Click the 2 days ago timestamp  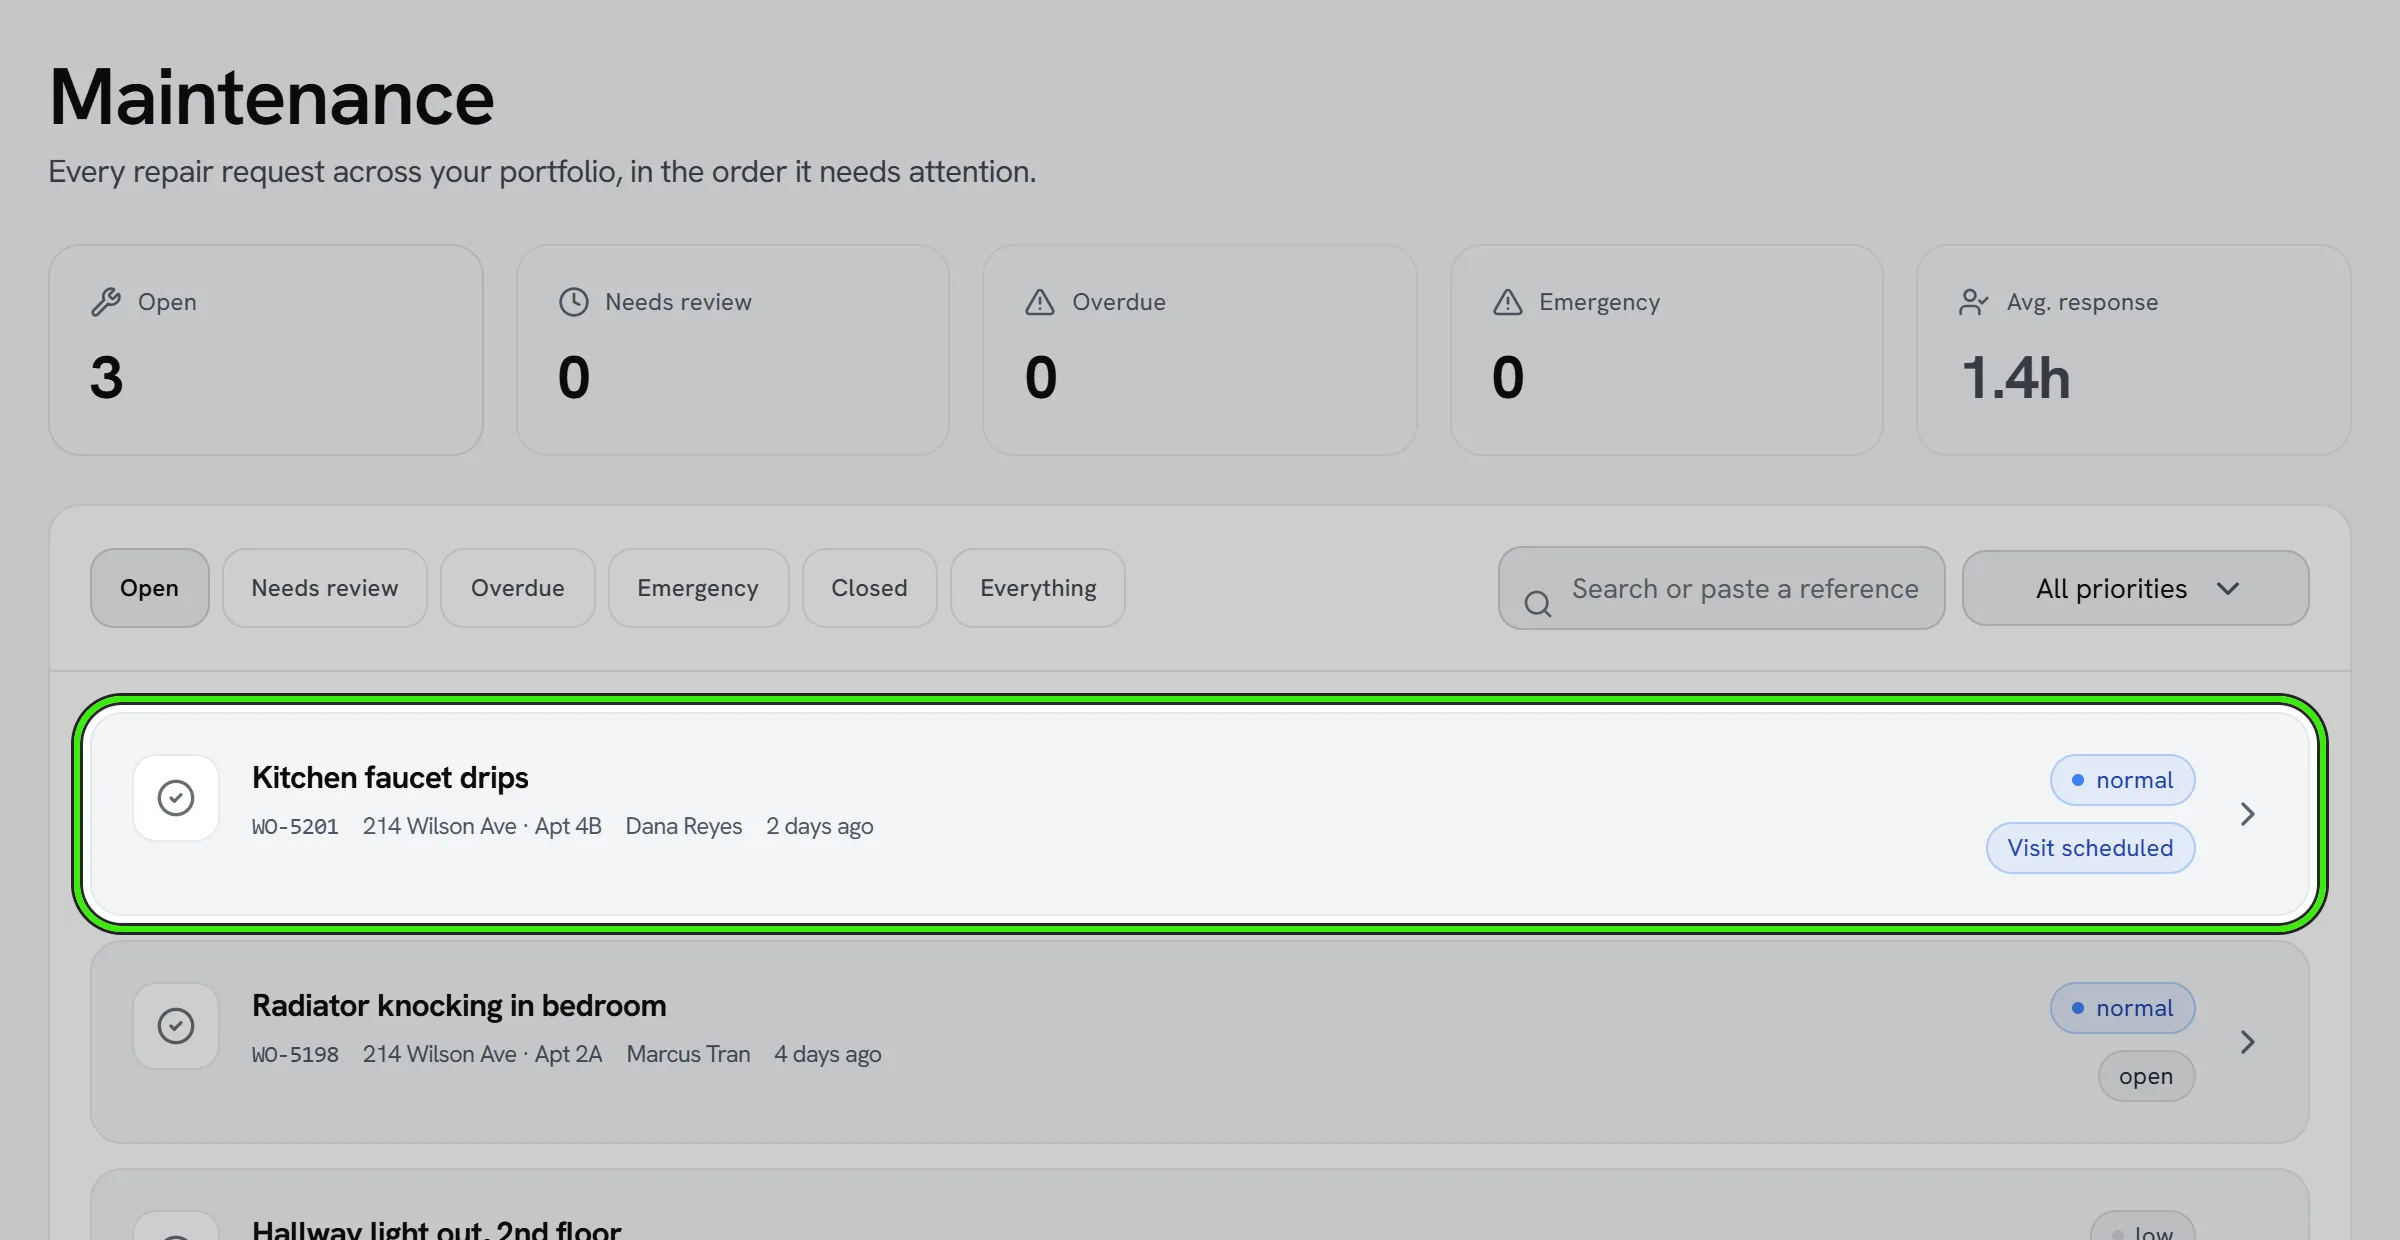coord(820,826)
